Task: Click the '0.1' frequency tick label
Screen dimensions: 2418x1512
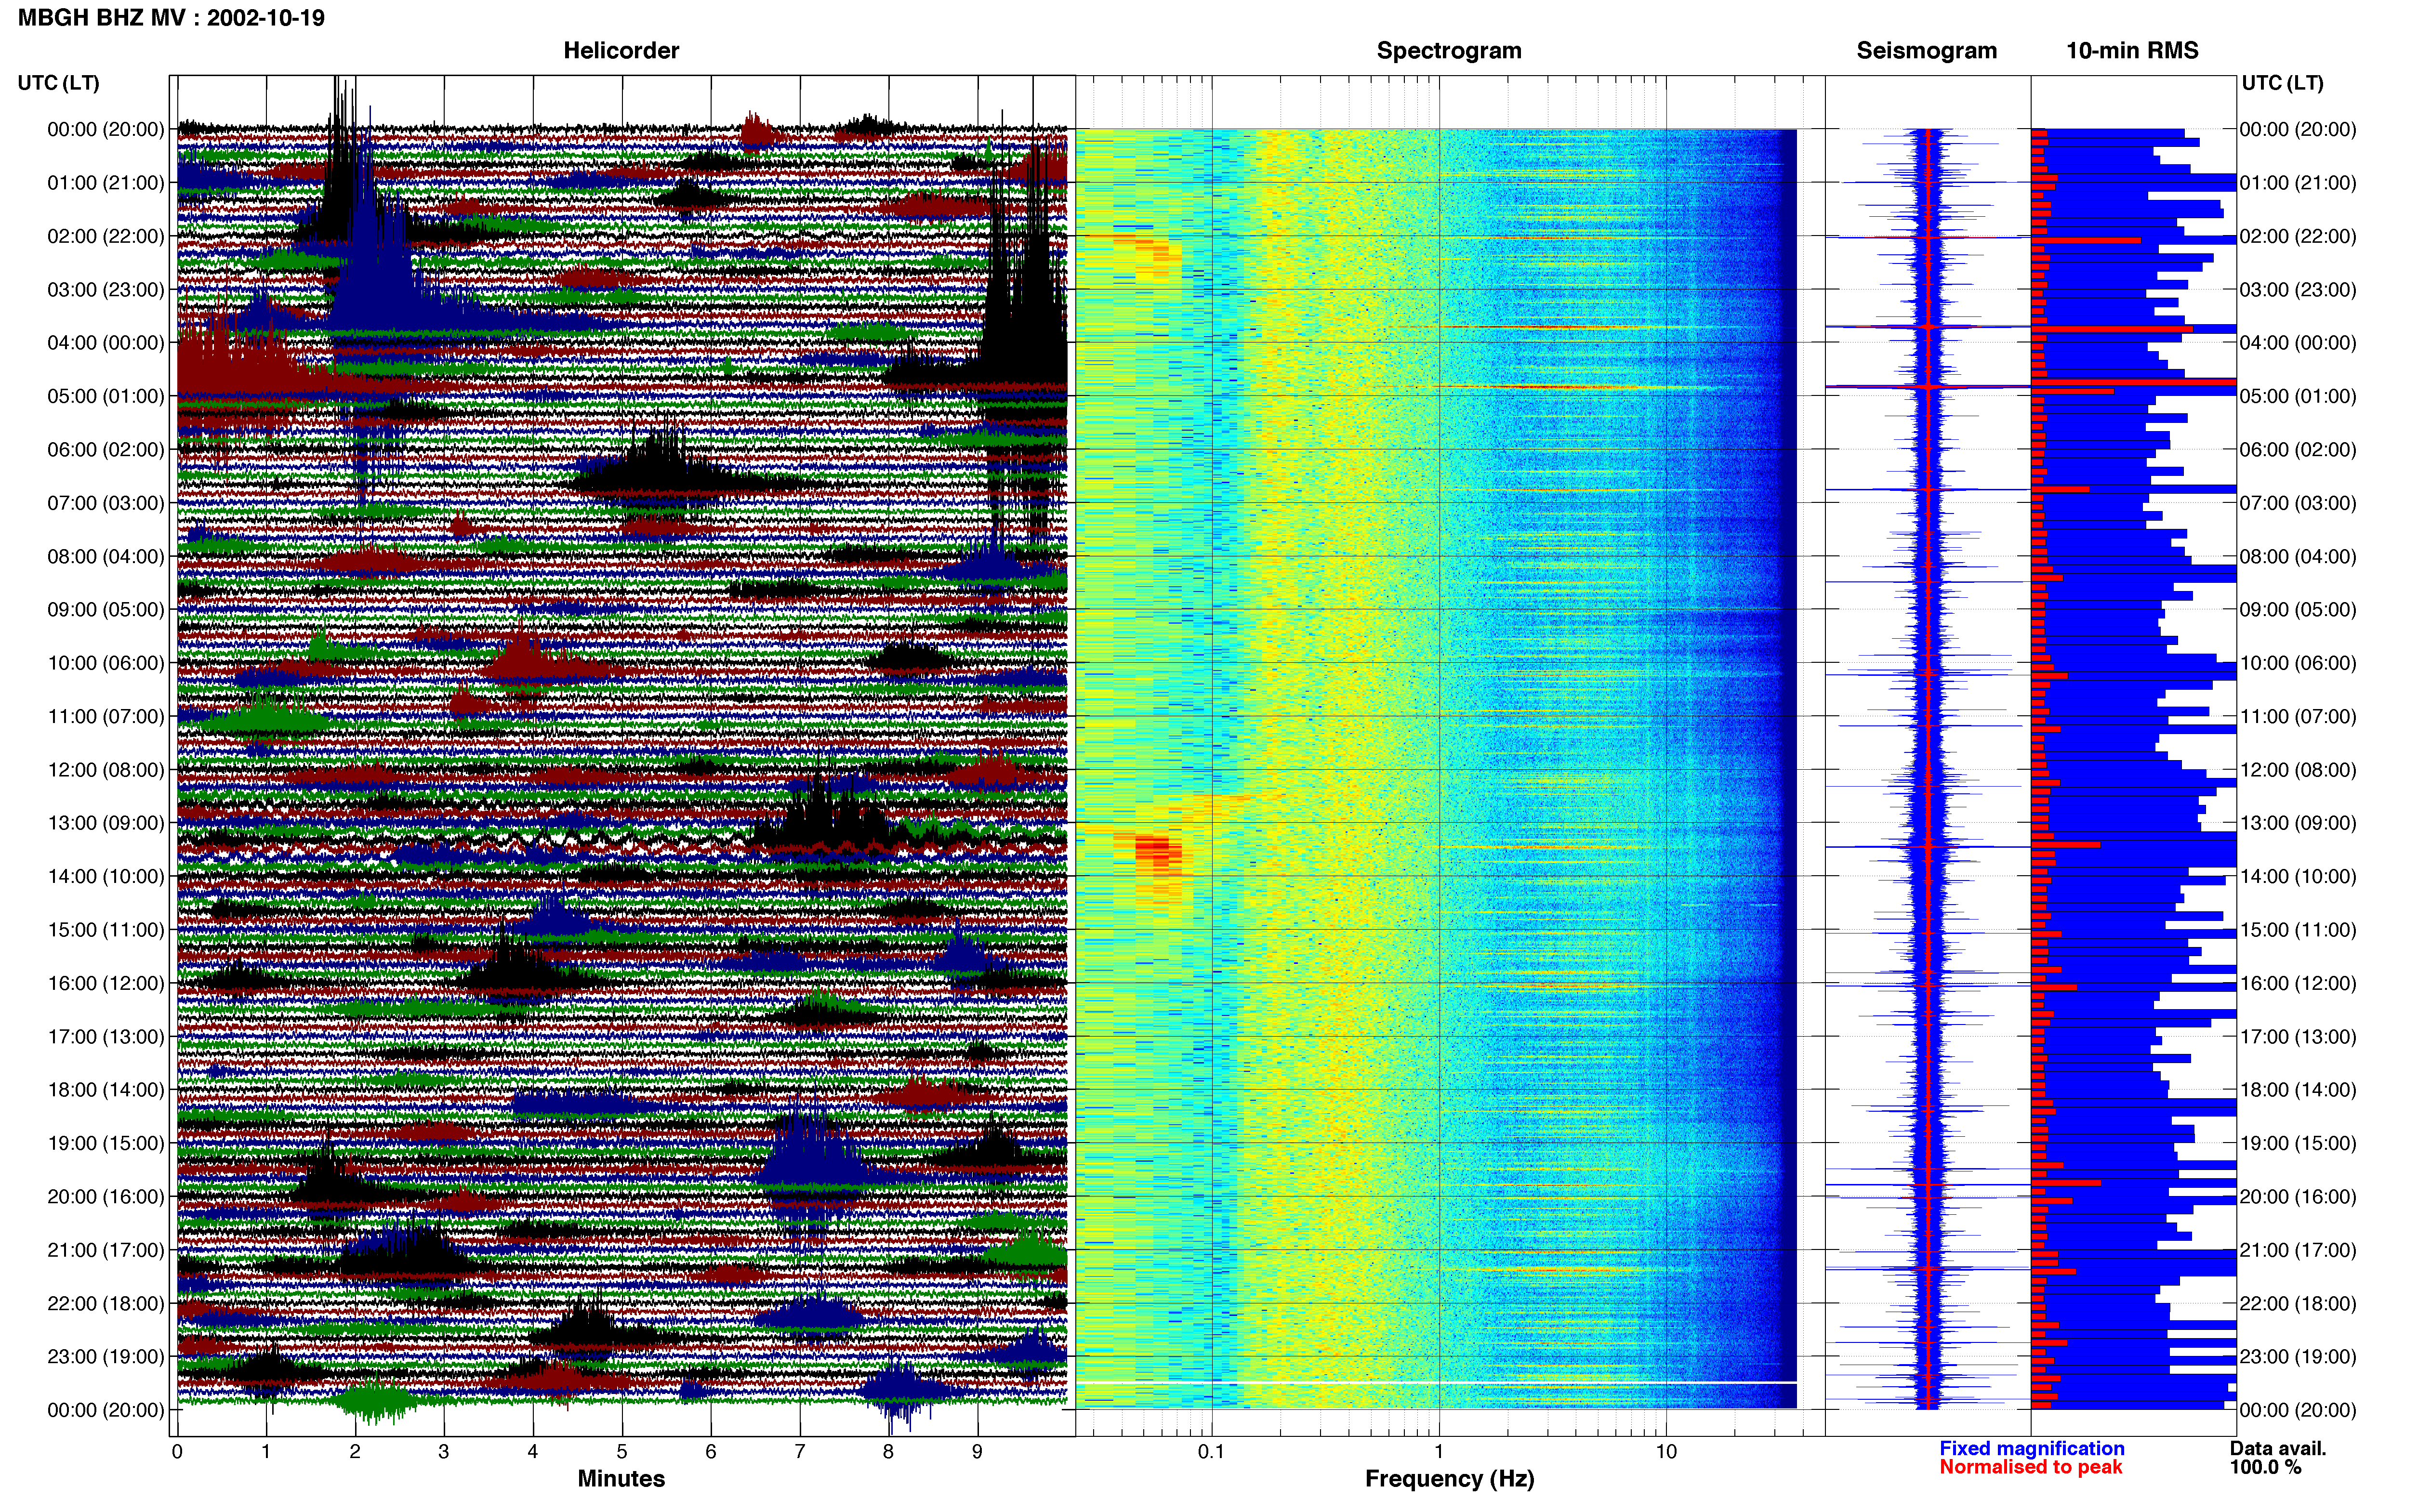Action: (1211, 1452)
